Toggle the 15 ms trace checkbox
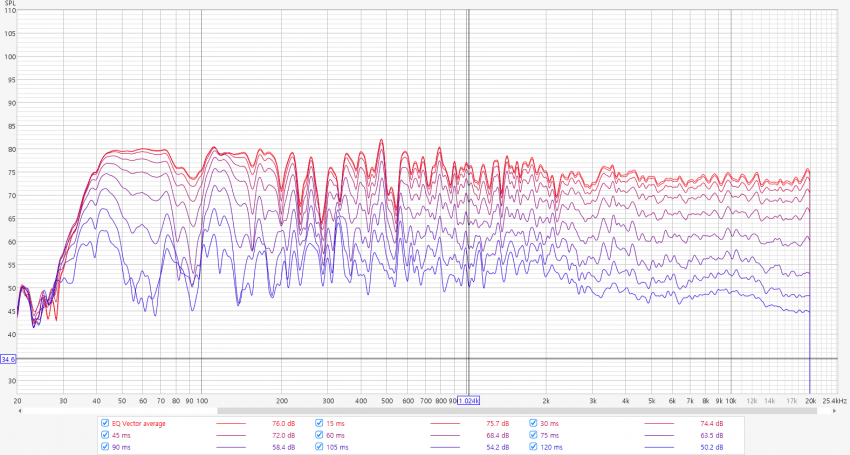850x455 pixels. [320, 423]
